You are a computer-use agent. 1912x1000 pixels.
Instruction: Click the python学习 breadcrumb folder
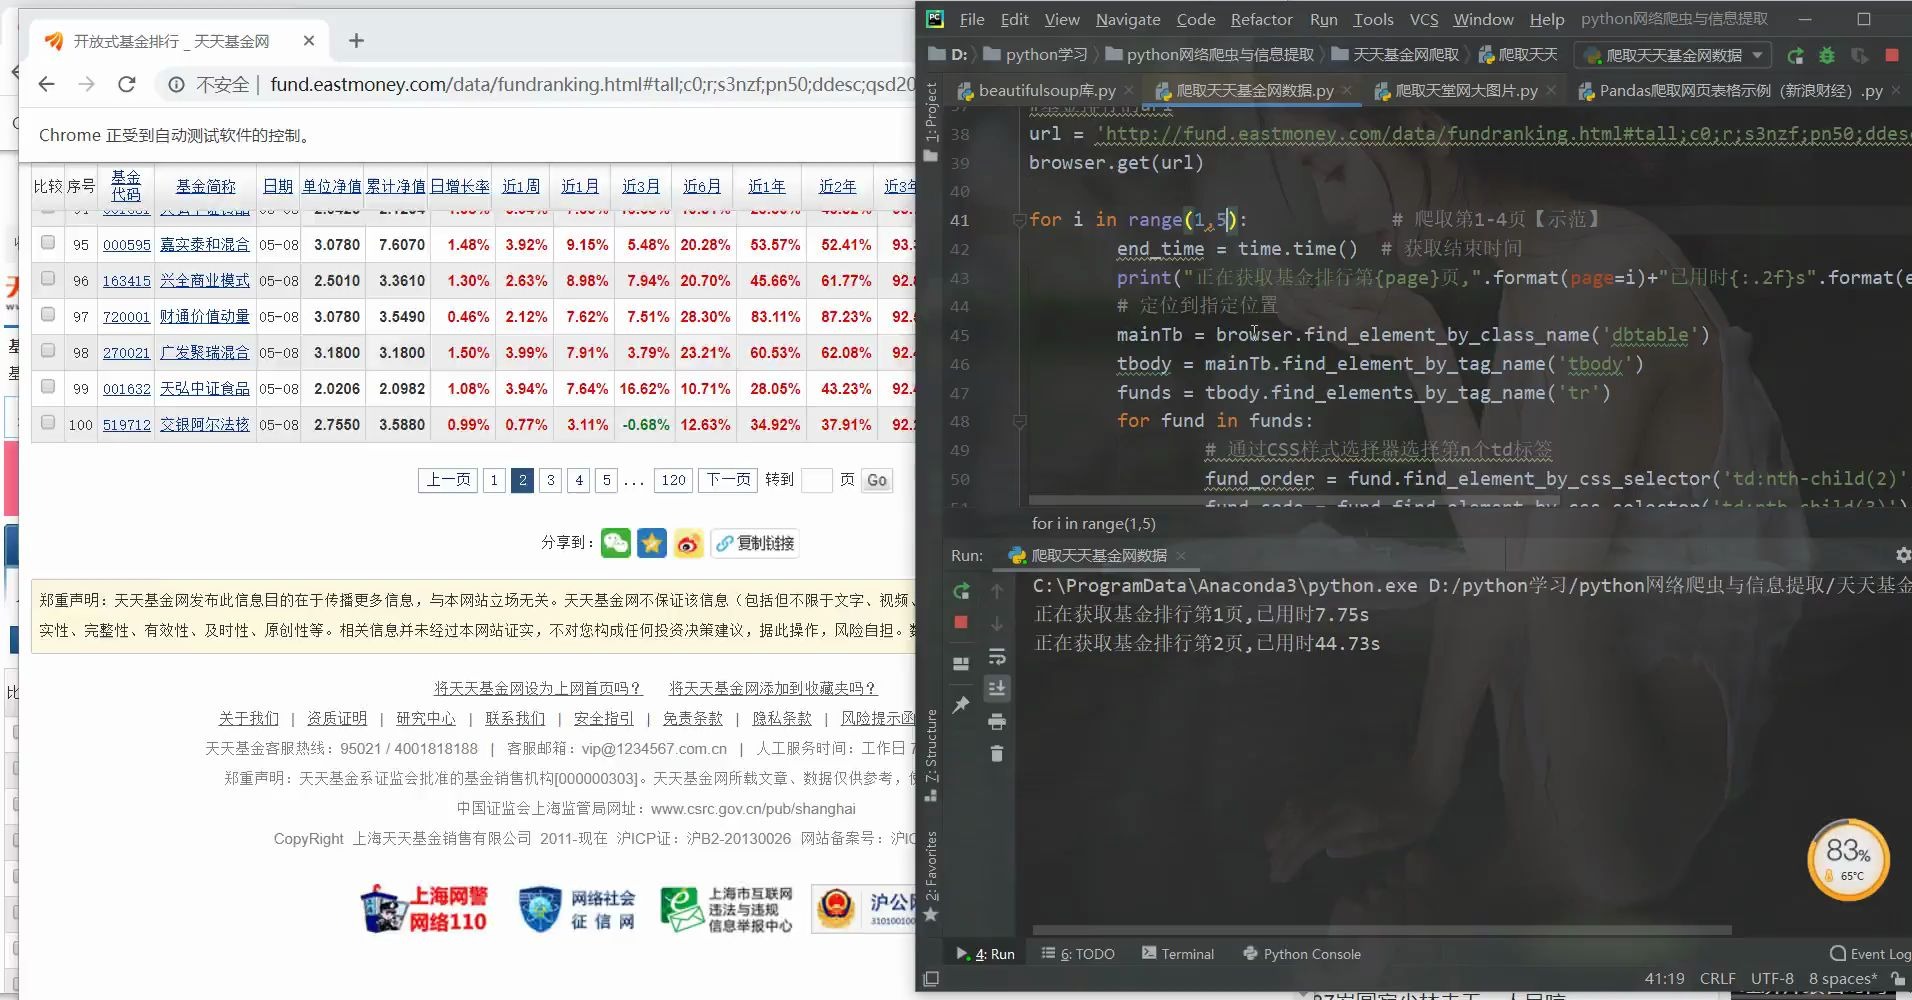click(1036, 55)
